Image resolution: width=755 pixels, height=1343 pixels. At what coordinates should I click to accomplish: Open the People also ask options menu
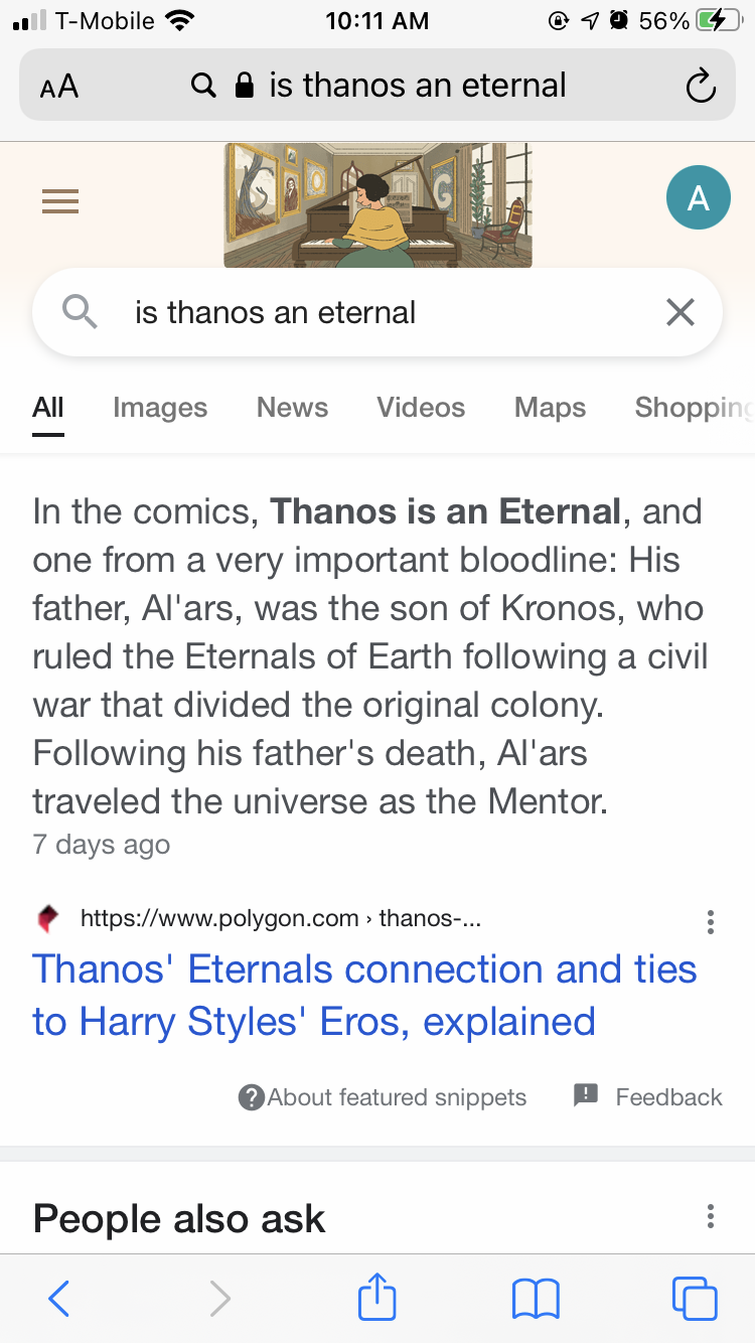pyautogui.click(x=710, y=1216)
